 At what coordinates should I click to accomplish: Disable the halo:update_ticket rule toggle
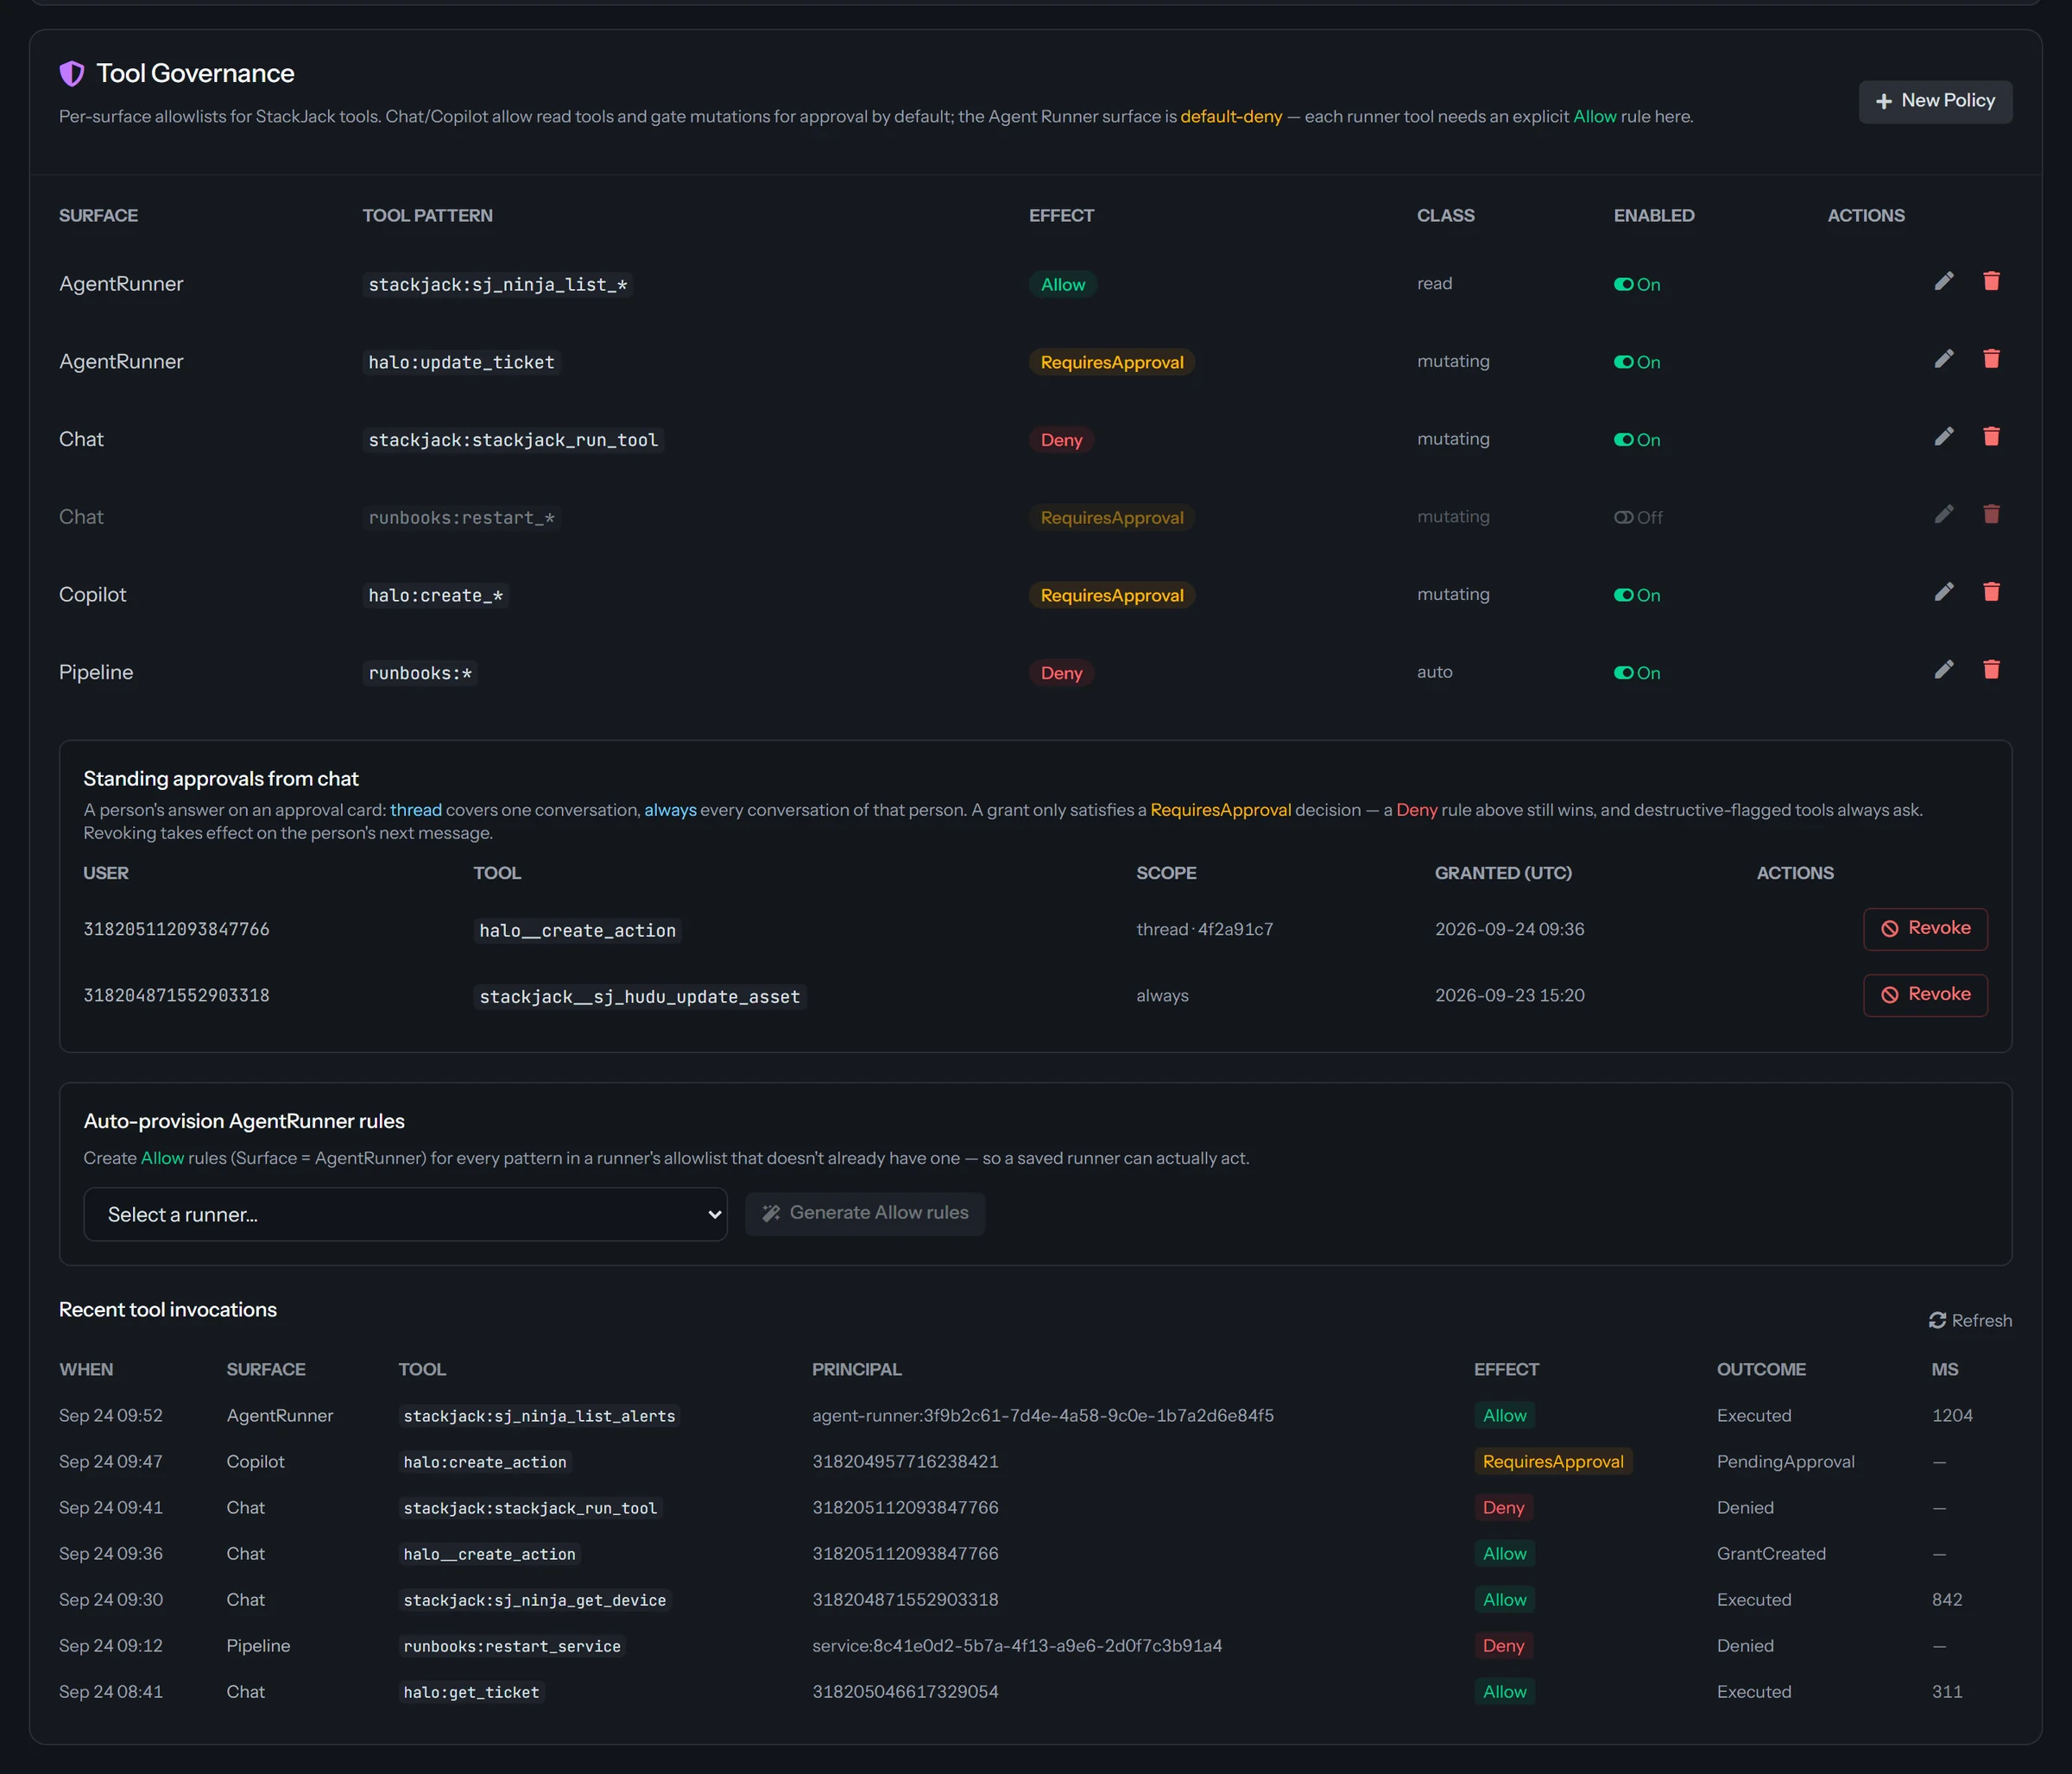coord(1637,362)
